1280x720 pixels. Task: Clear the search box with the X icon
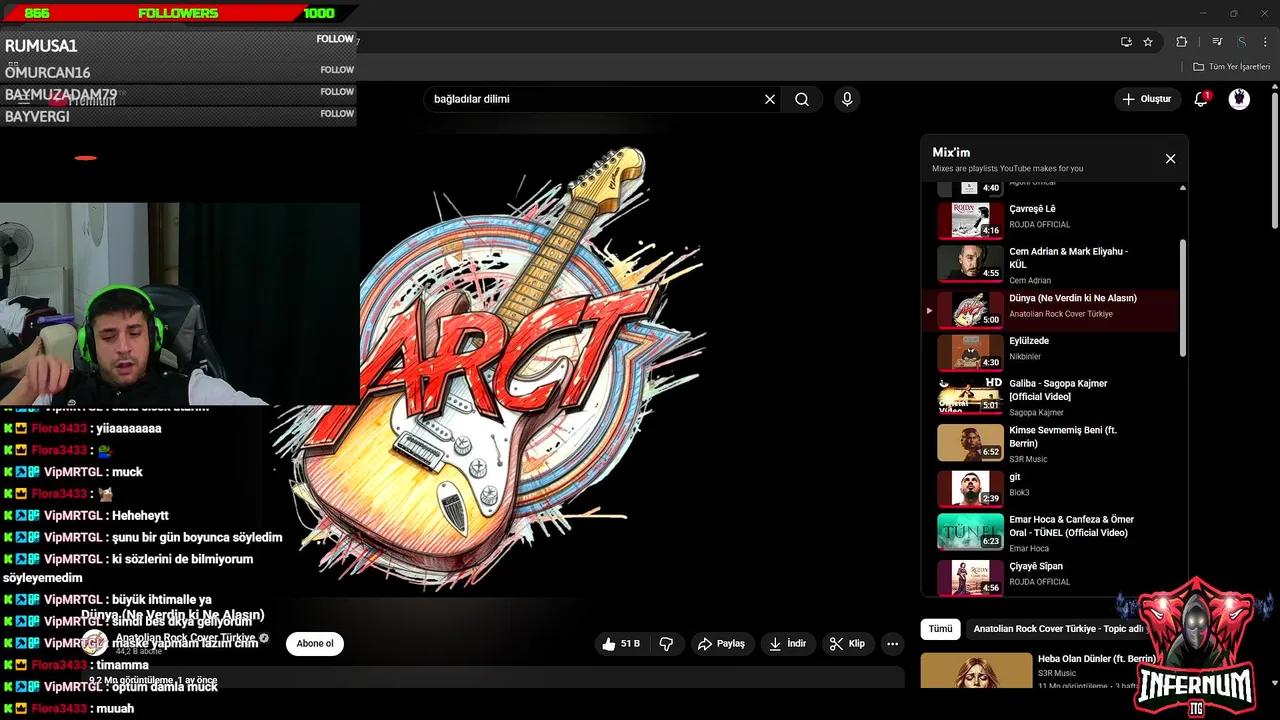pyautogui.click(x=770, y=99)
